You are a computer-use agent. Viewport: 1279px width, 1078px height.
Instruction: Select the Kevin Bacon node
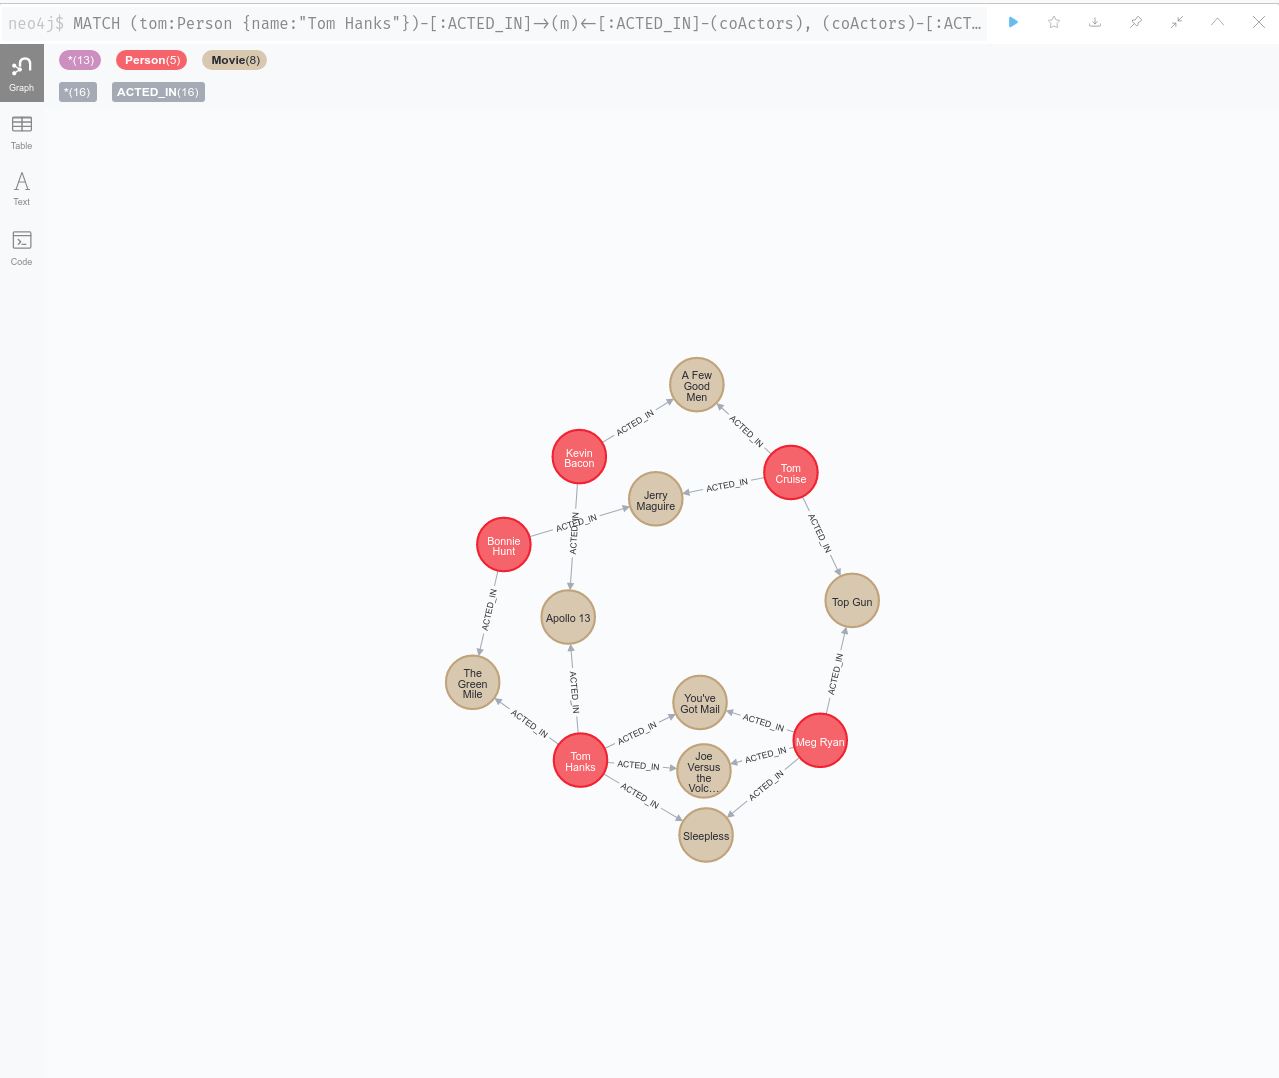579,457
